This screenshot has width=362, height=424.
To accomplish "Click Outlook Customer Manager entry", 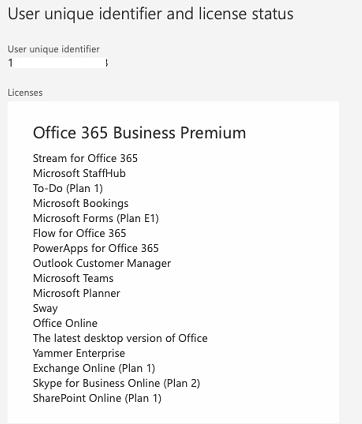I will tap(102, 263).
